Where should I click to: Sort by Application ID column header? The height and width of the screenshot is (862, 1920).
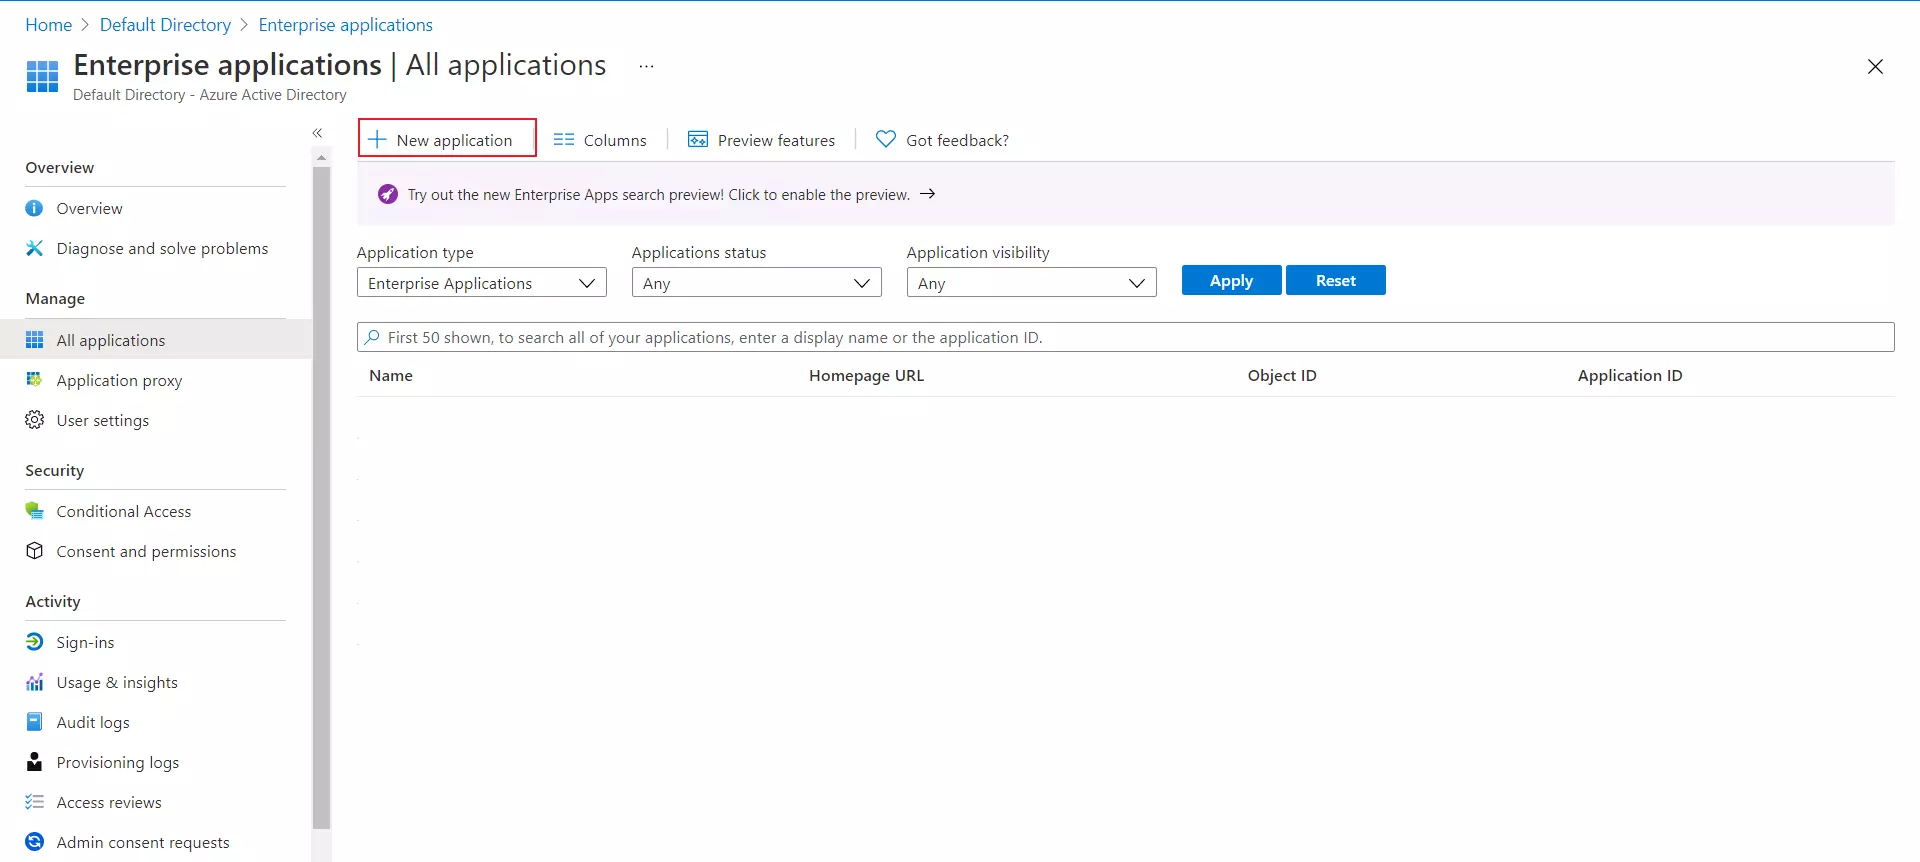[x=1630, y=376]
